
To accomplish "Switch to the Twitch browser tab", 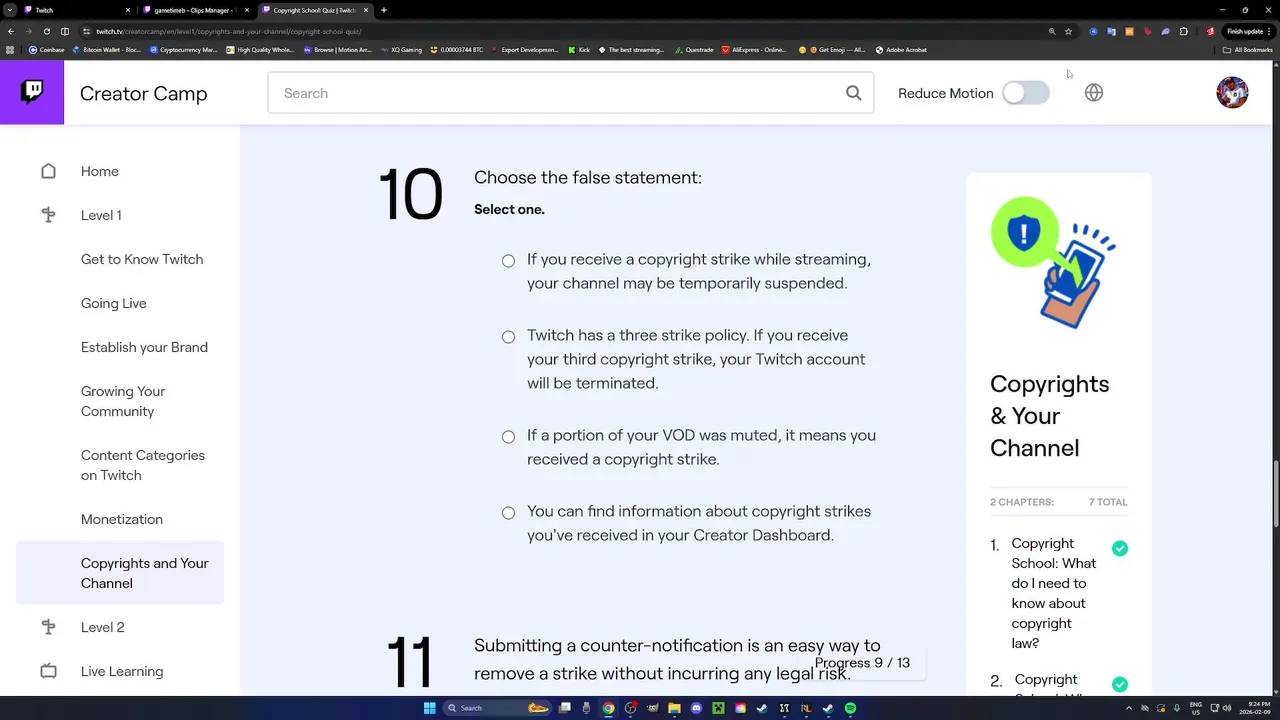I will [x=77, y=10].
